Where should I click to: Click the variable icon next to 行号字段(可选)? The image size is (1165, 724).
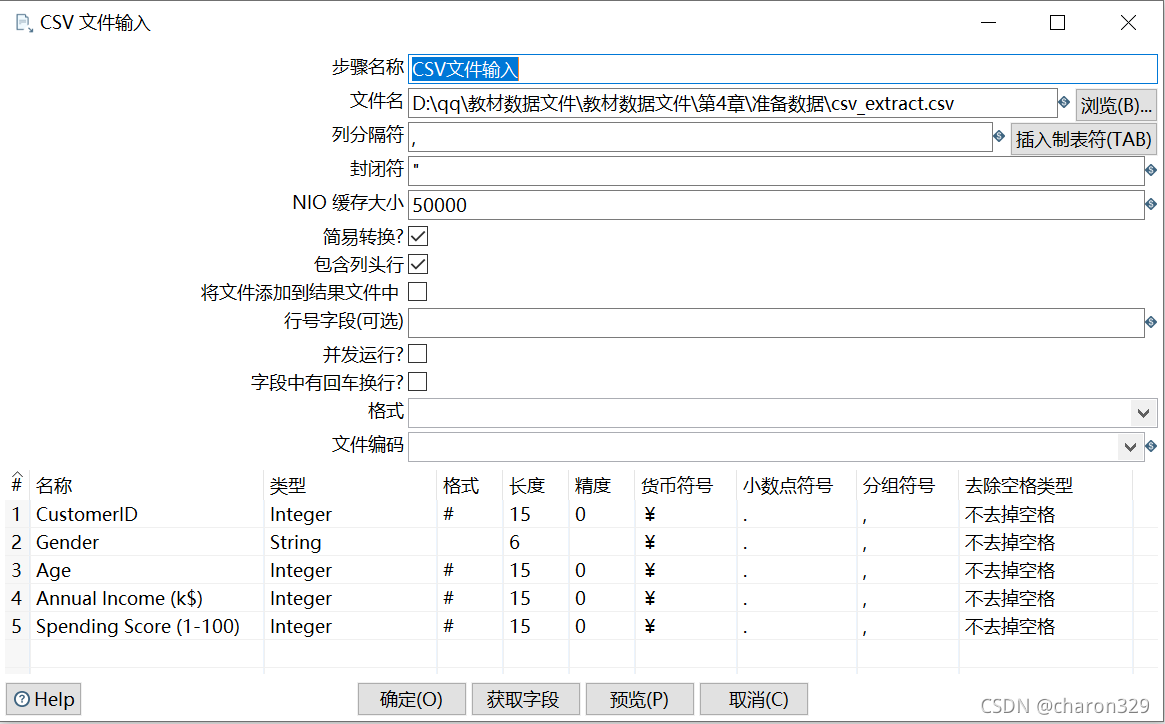1150,322
